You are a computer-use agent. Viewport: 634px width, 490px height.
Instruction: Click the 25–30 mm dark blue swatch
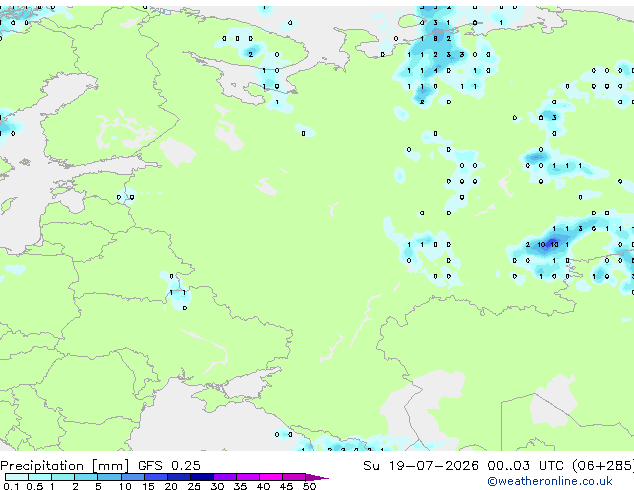click(202, 477)
